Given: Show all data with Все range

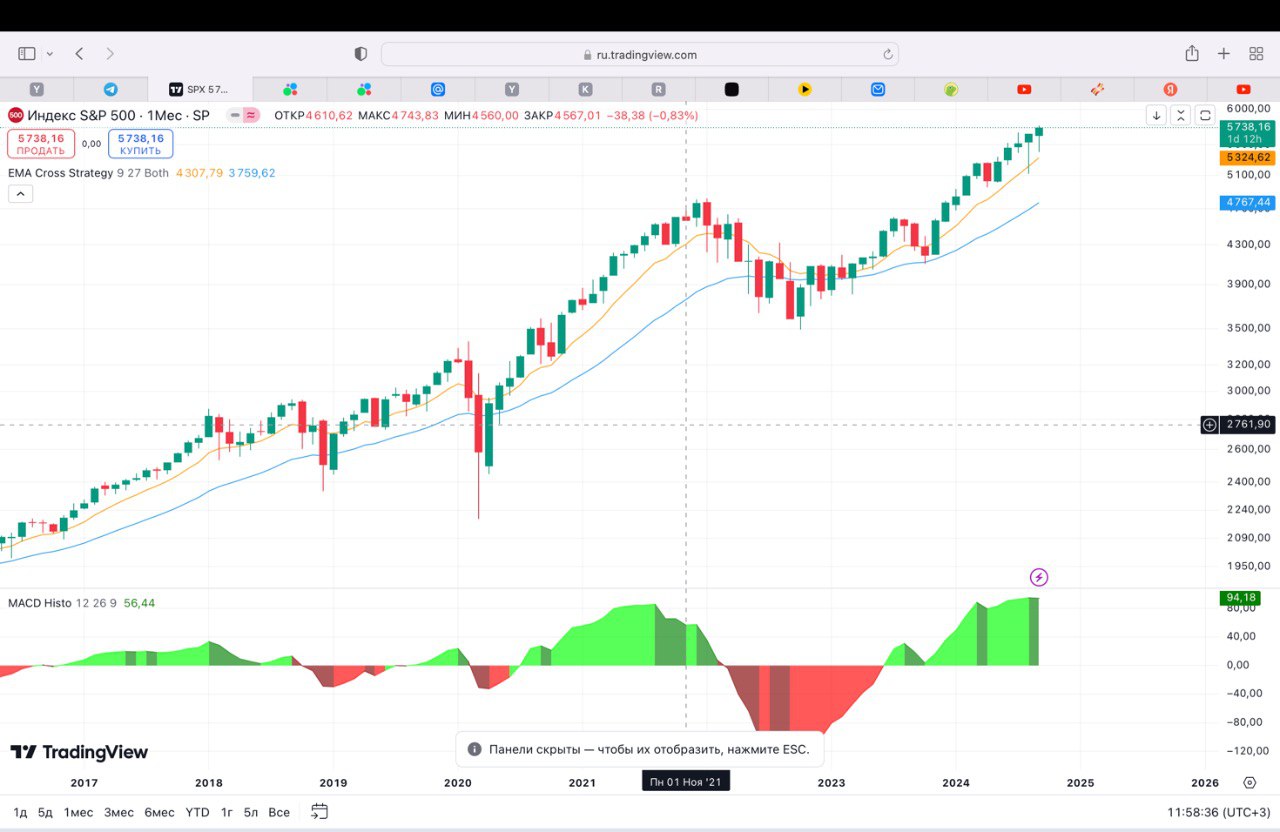Looking at the screenshot, I should [x=279, y=812].
